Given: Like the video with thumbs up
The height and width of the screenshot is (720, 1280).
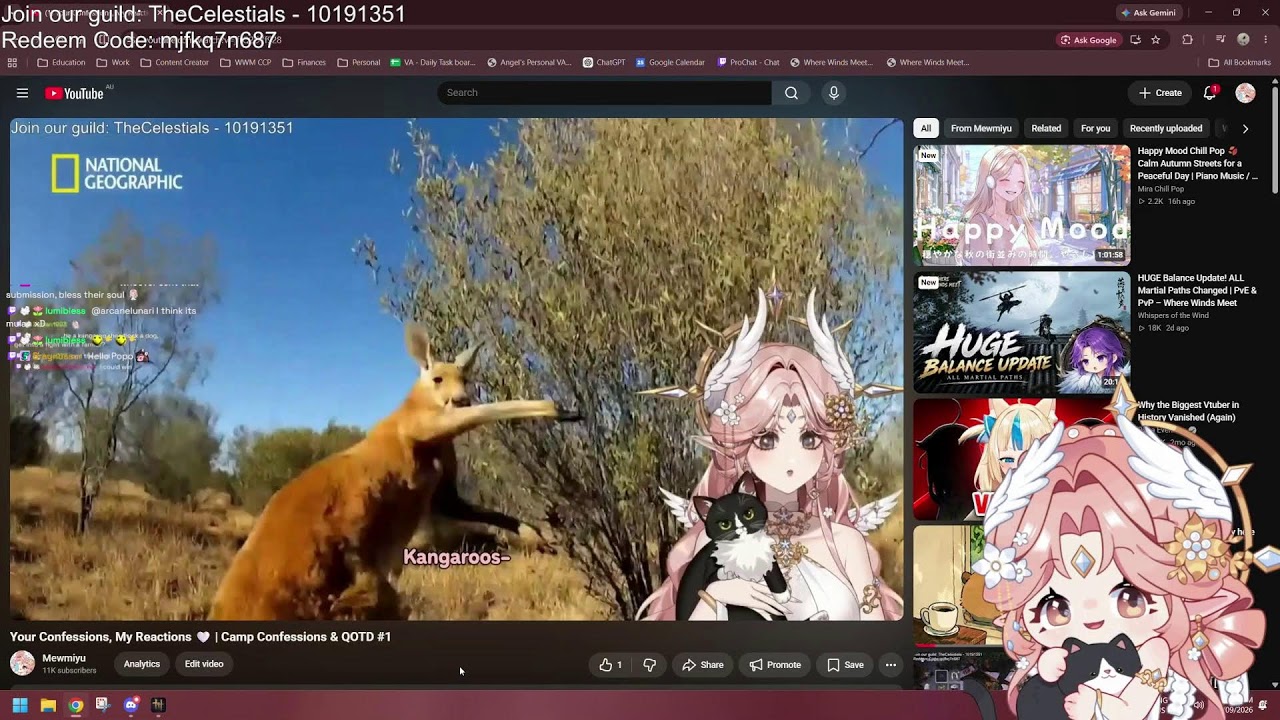Looking at the screenshot, I should (x=610, y=665).
